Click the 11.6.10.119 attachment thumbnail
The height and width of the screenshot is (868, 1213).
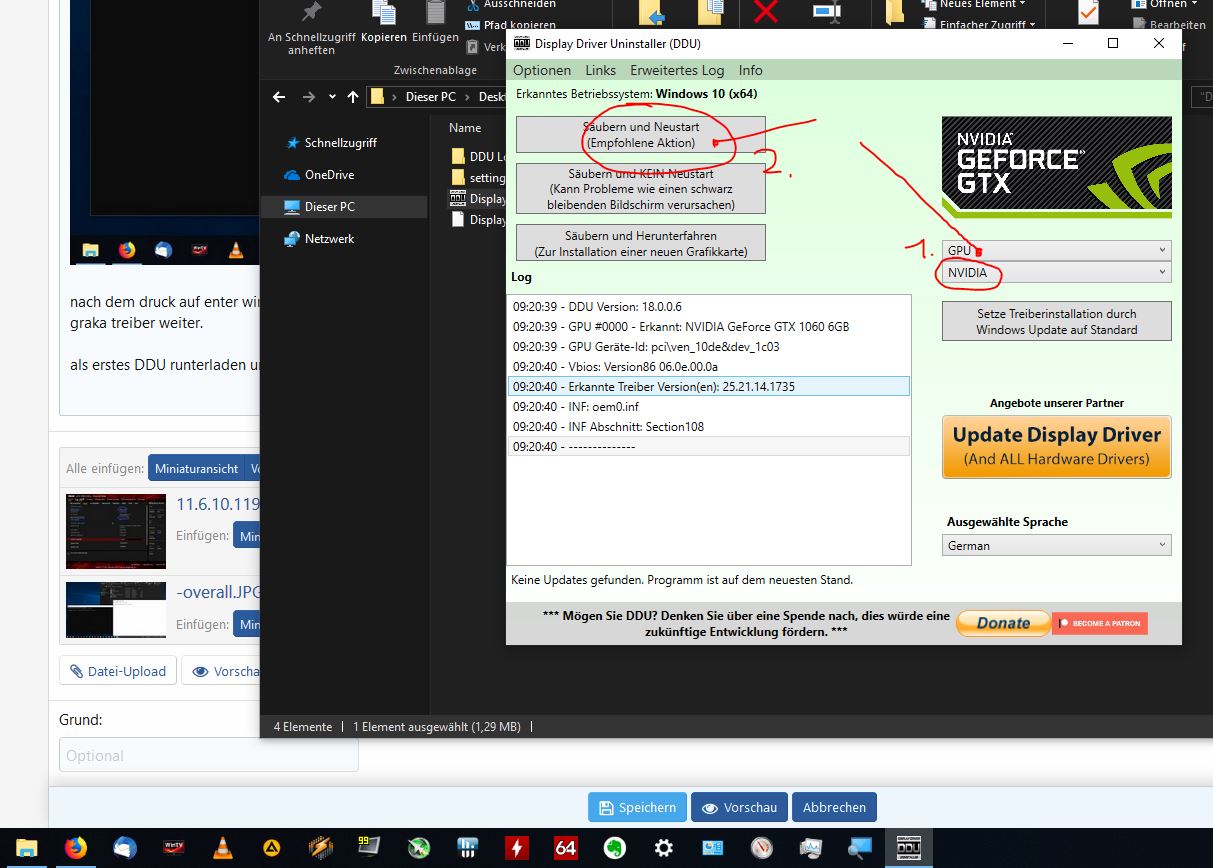(x=116, y=530)
